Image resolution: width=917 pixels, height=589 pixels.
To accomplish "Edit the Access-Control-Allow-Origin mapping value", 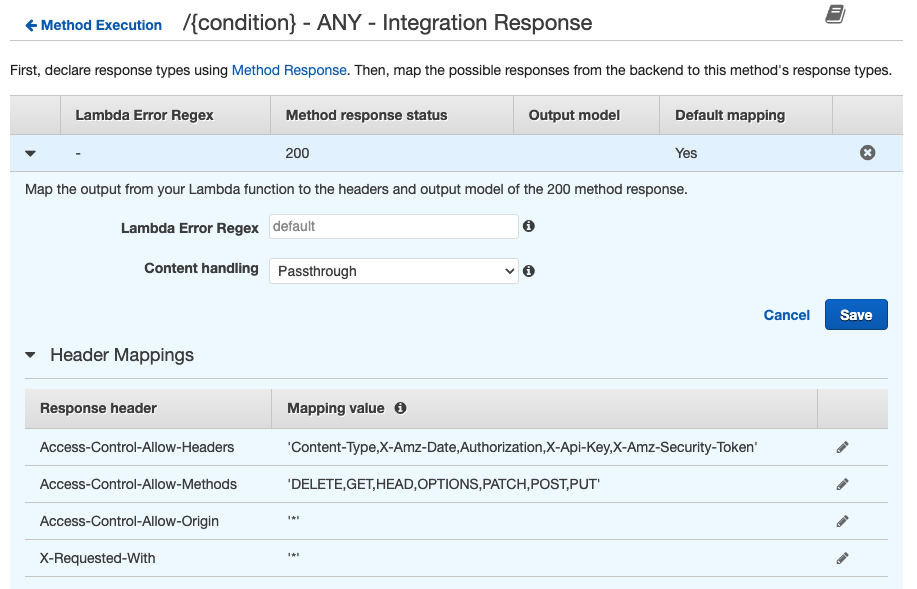I will (842, 521).
